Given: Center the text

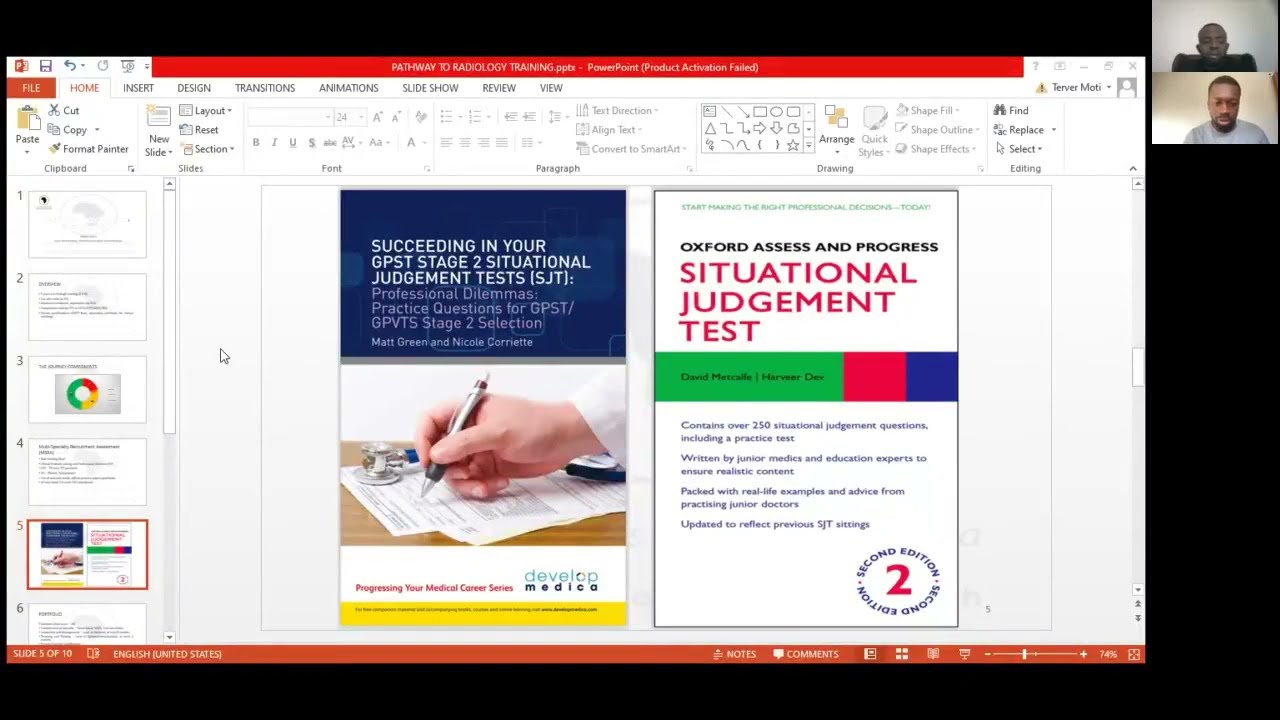Looking at the screenshot, I should point(464,143).
